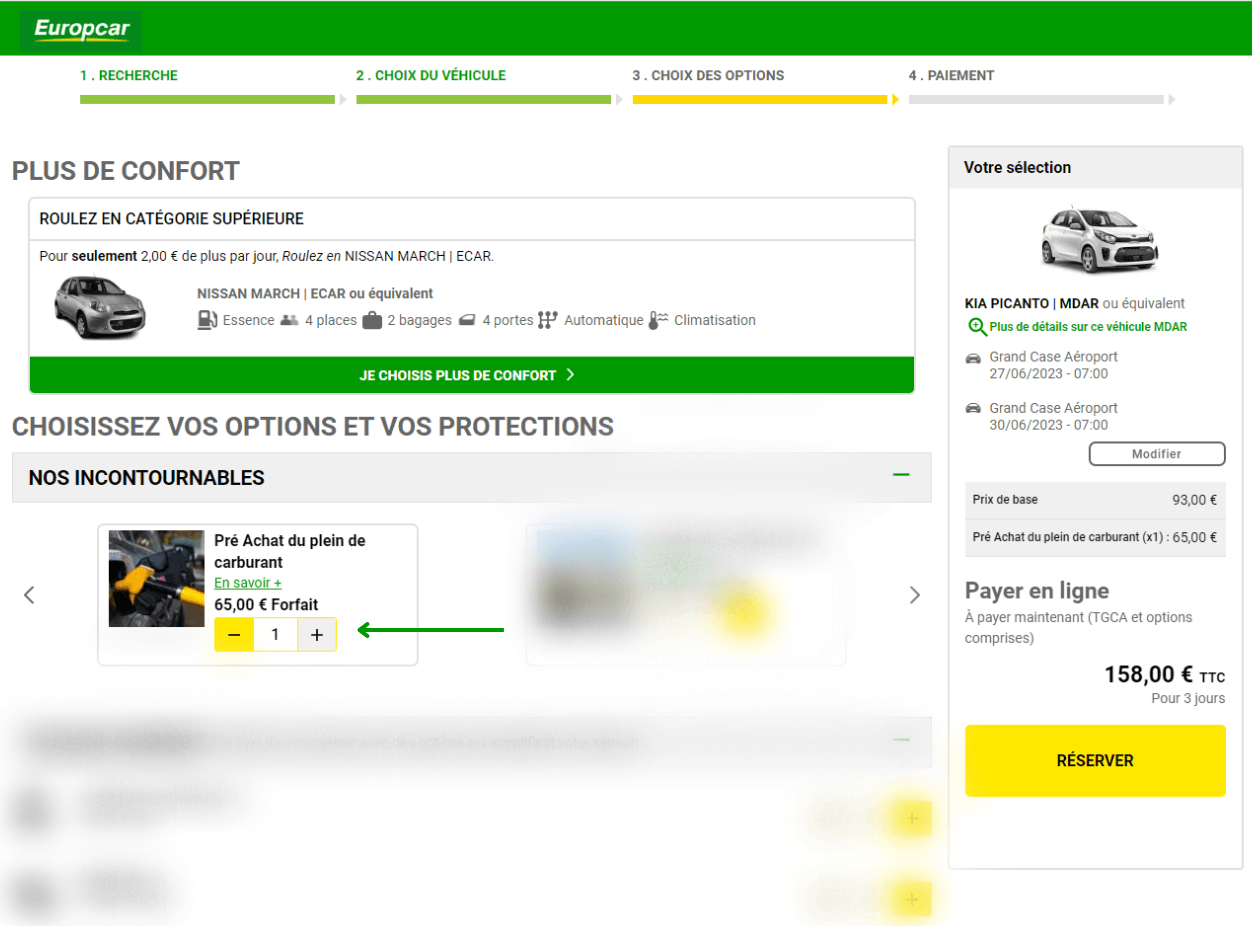This screenshot has height=926, width=1252.
Task: Click the Modifier button in Votre sélection
Action: [1155, 453]
